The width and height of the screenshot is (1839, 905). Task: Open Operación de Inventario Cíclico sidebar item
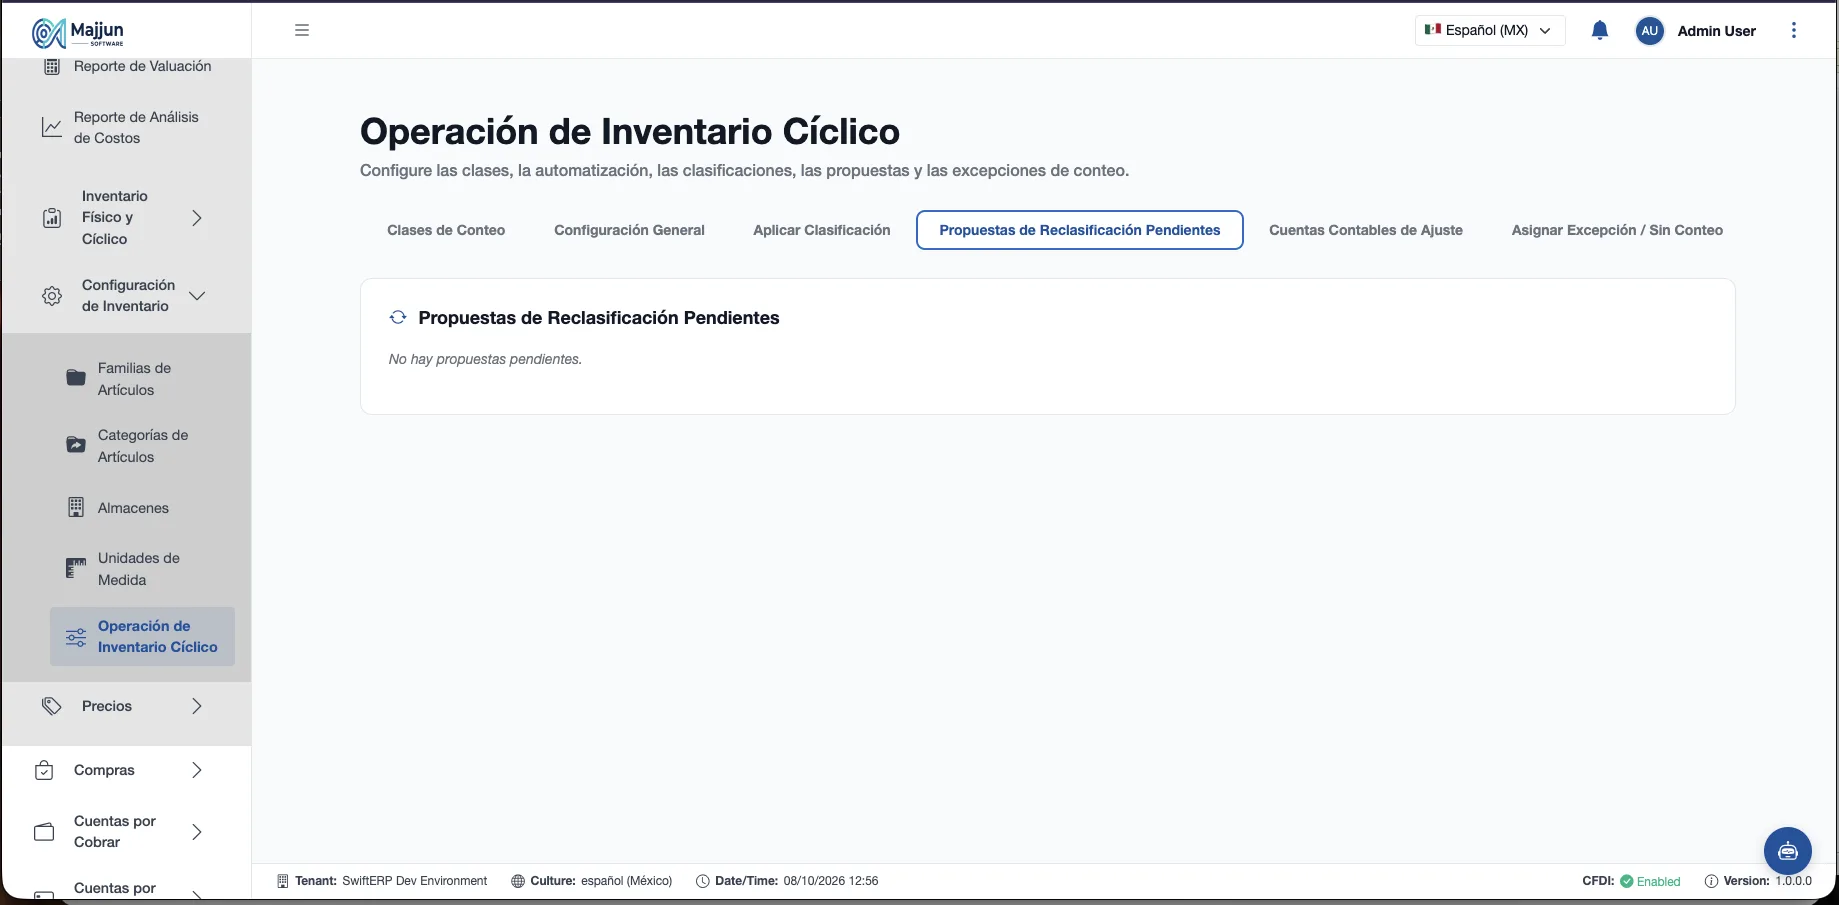[x=142, y=636]
